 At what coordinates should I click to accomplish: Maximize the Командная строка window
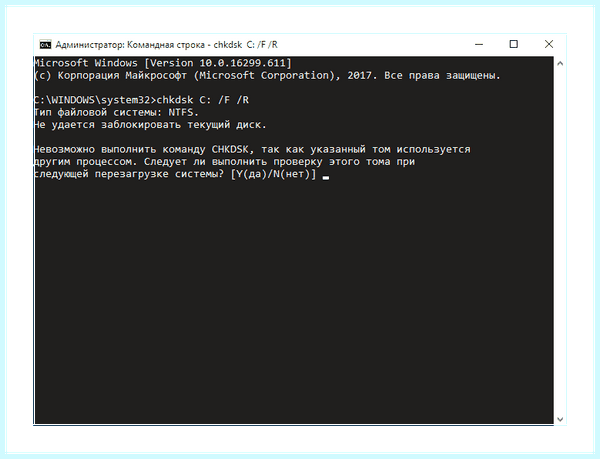[x=514, y=44]
